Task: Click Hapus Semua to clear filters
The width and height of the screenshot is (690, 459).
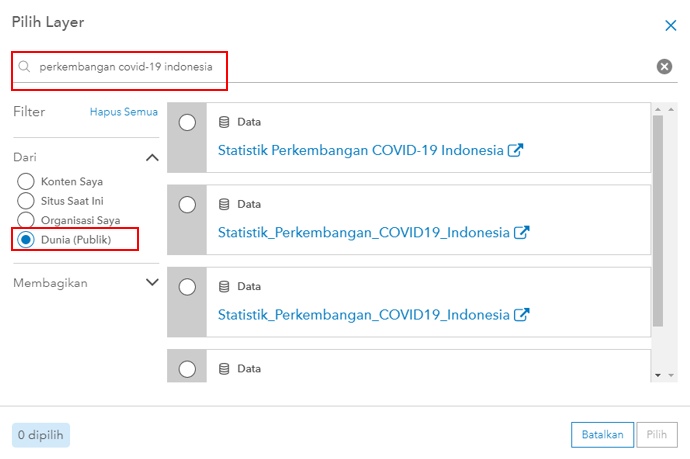Action: pos(124,112)
